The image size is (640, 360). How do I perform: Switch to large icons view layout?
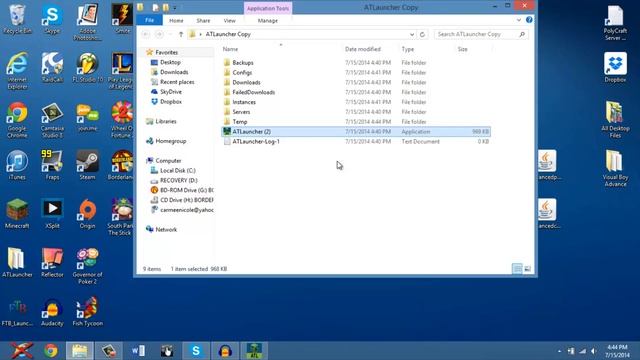pos(527,269)
